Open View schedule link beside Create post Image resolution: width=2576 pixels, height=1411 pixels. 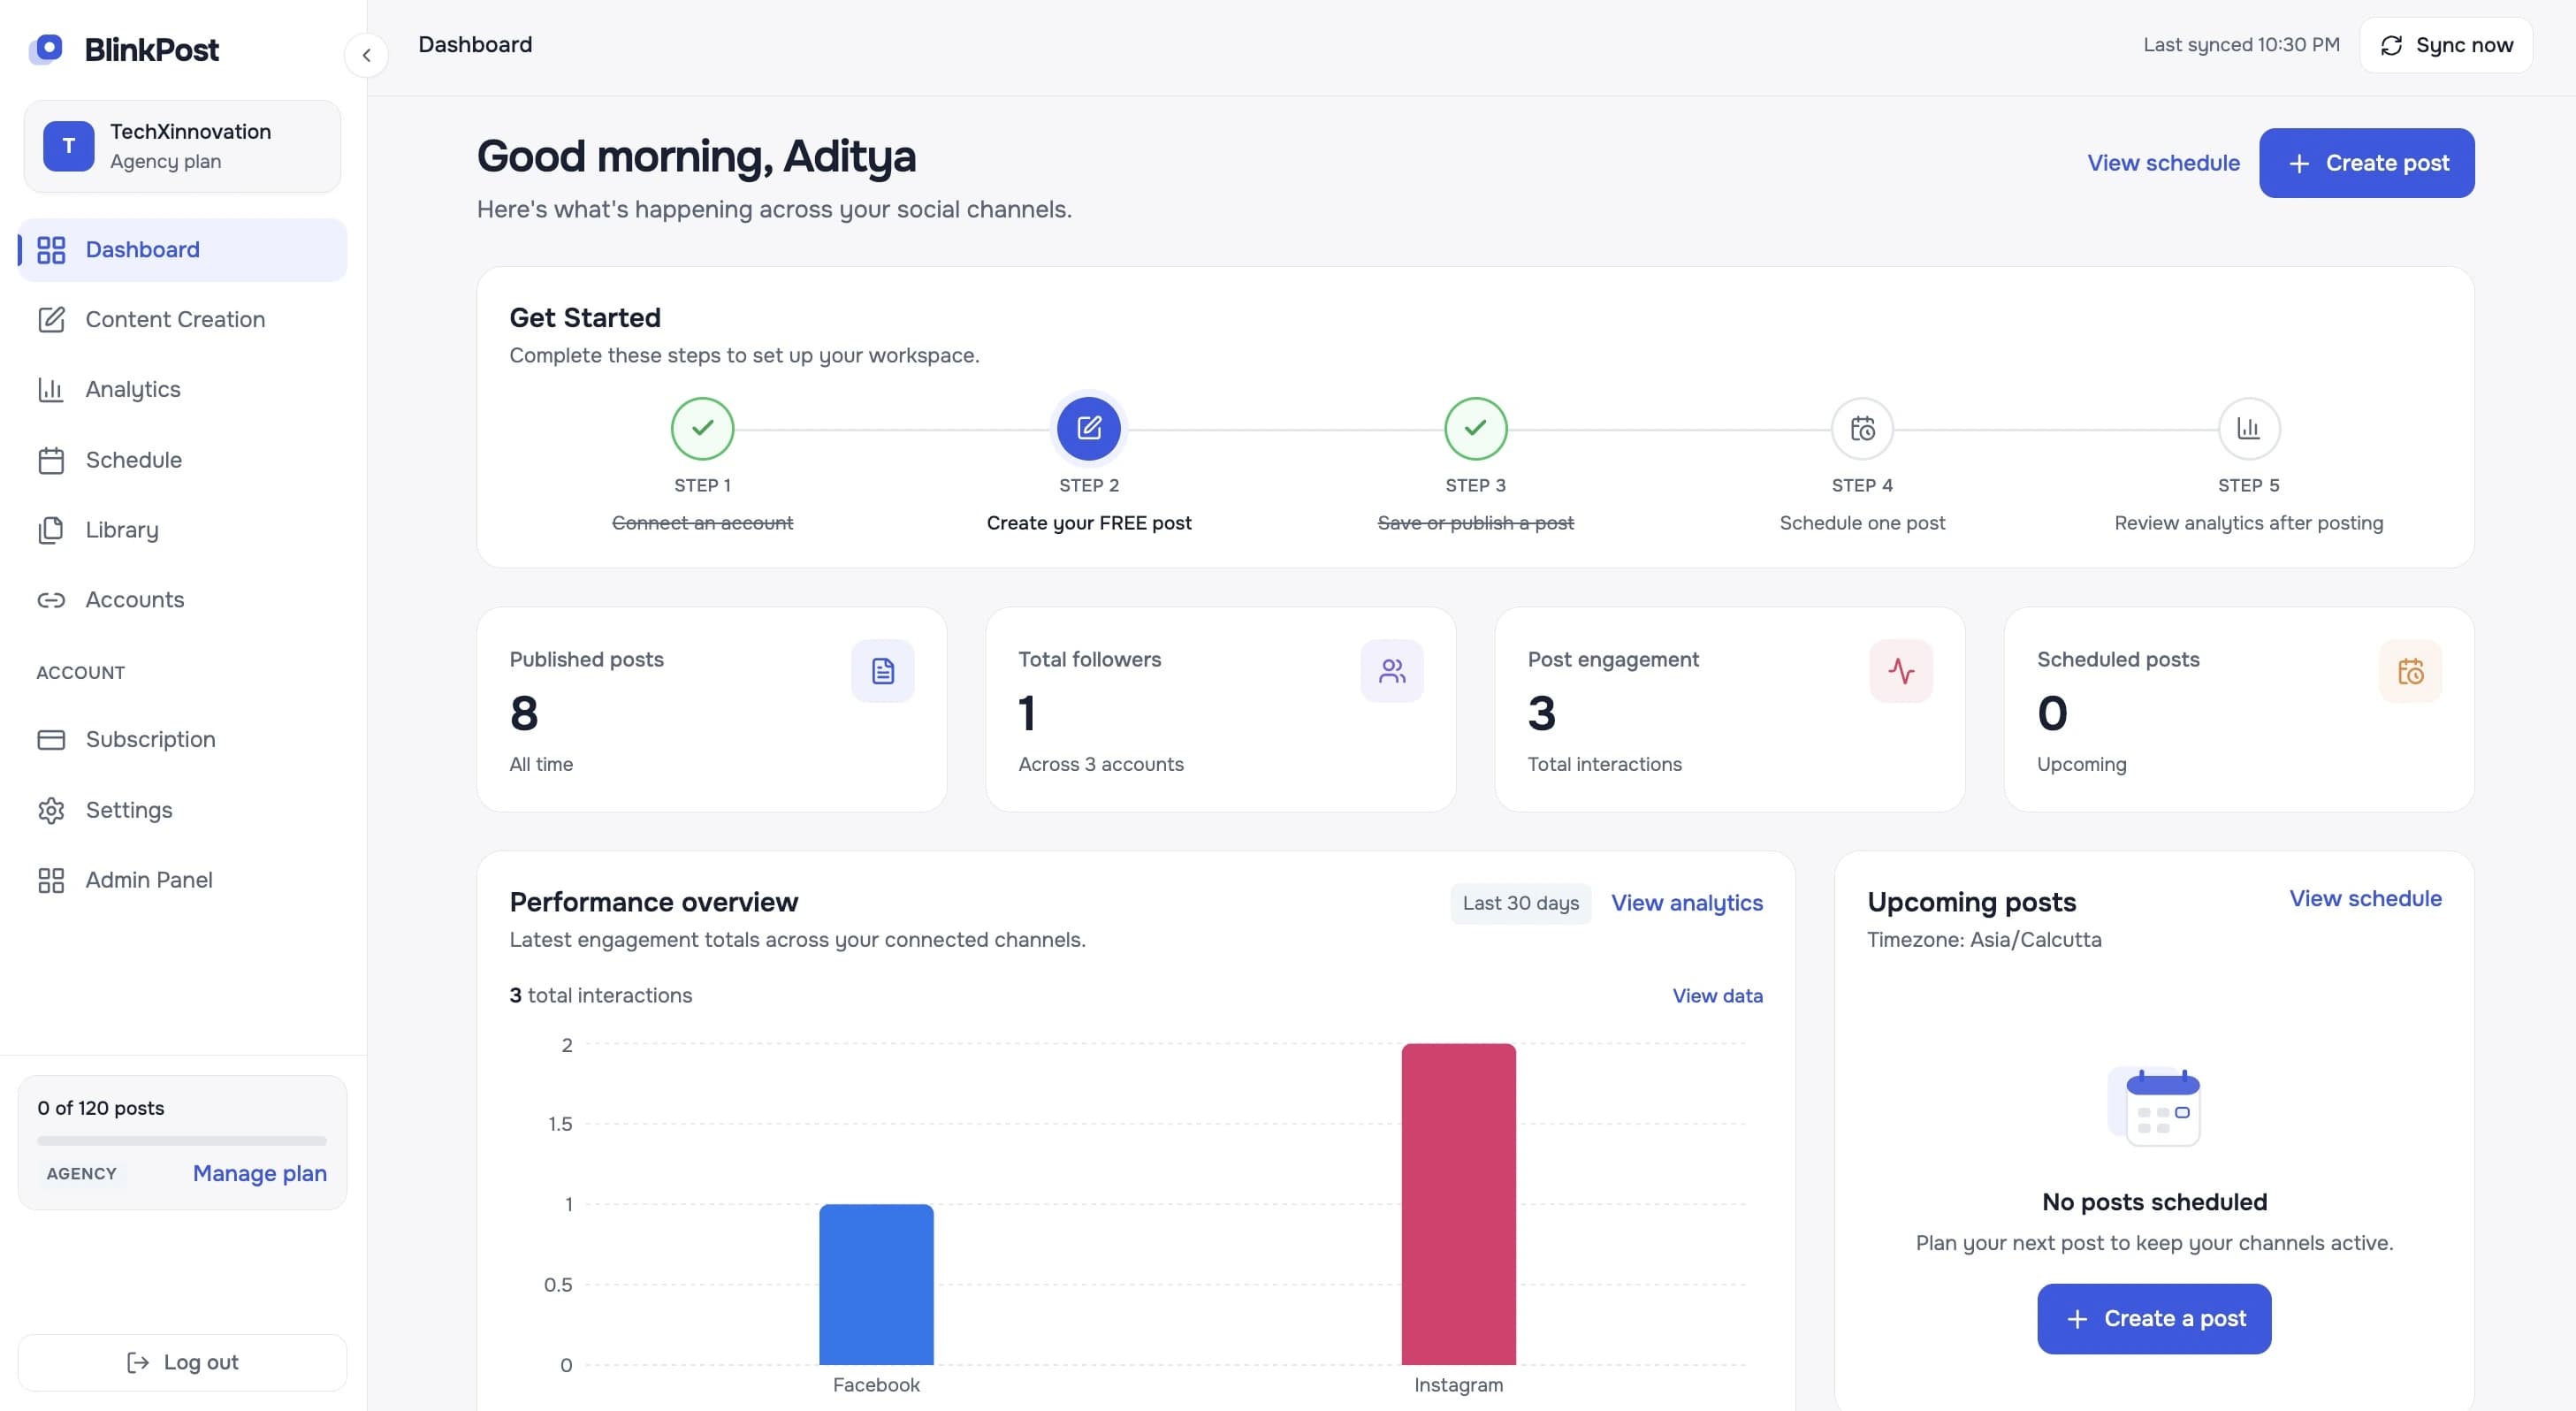2163,163
